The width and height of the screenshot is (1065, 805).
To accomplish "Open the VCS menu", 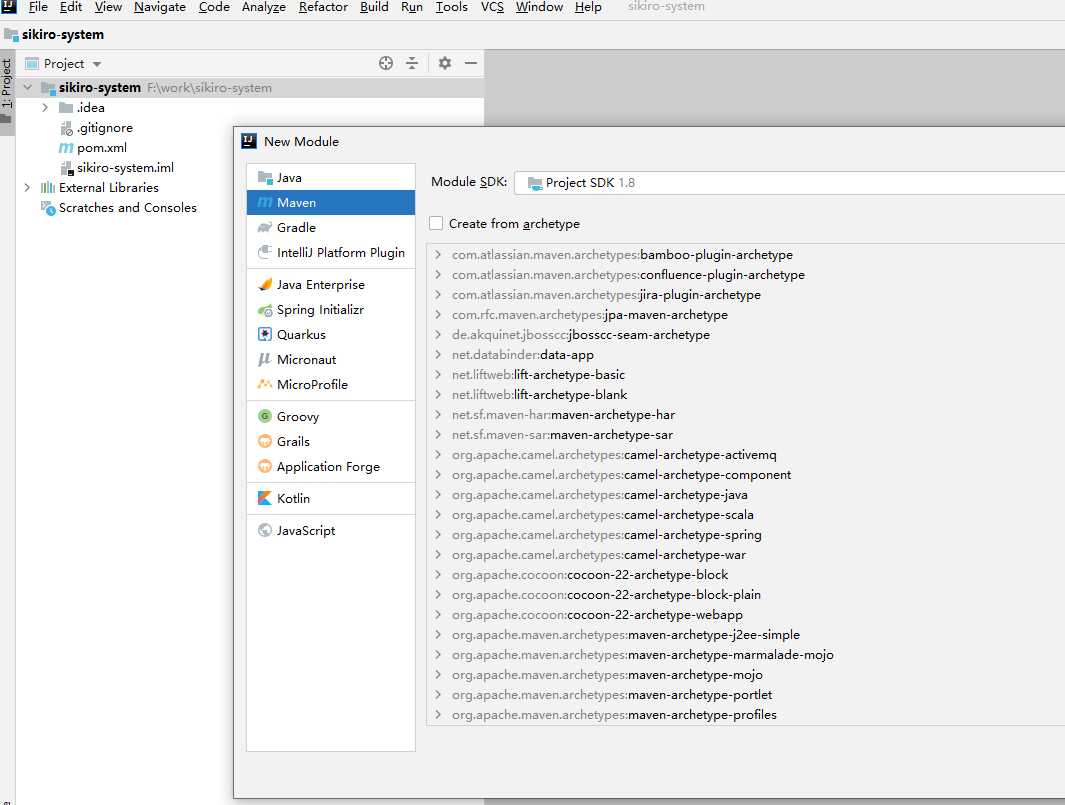I will (492, 7).
